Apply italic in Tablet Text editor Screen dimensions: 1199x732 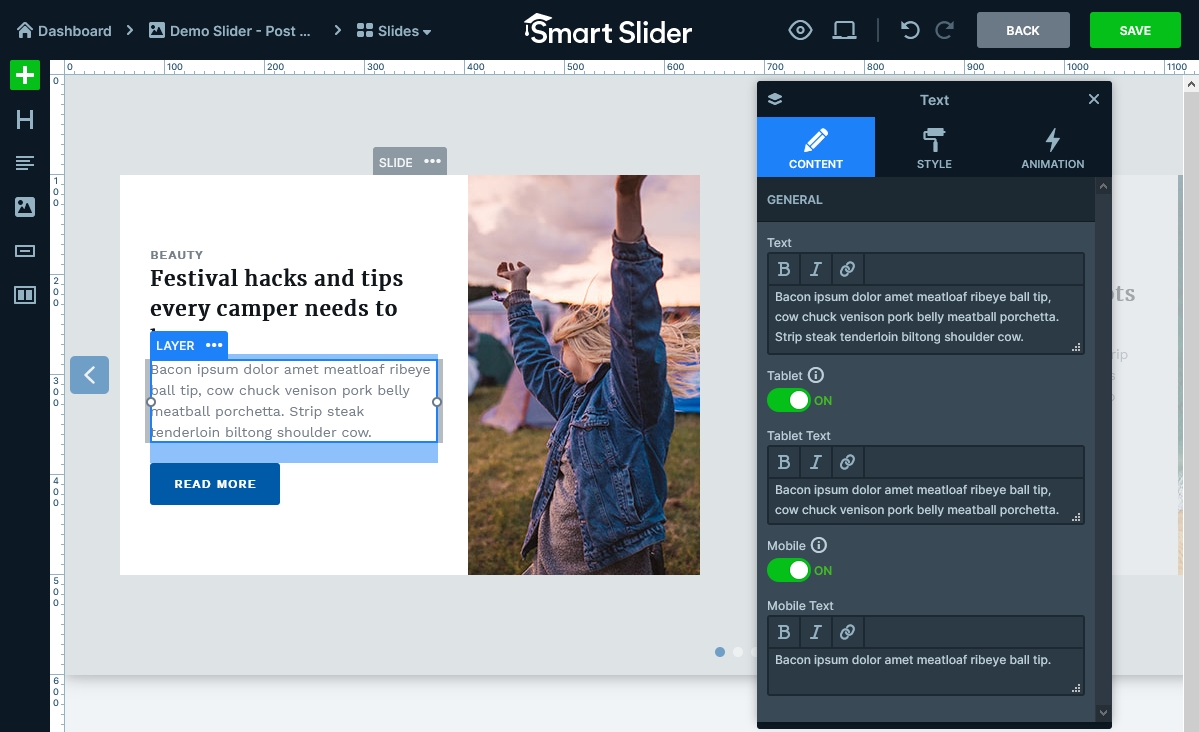tap(815, 462)
